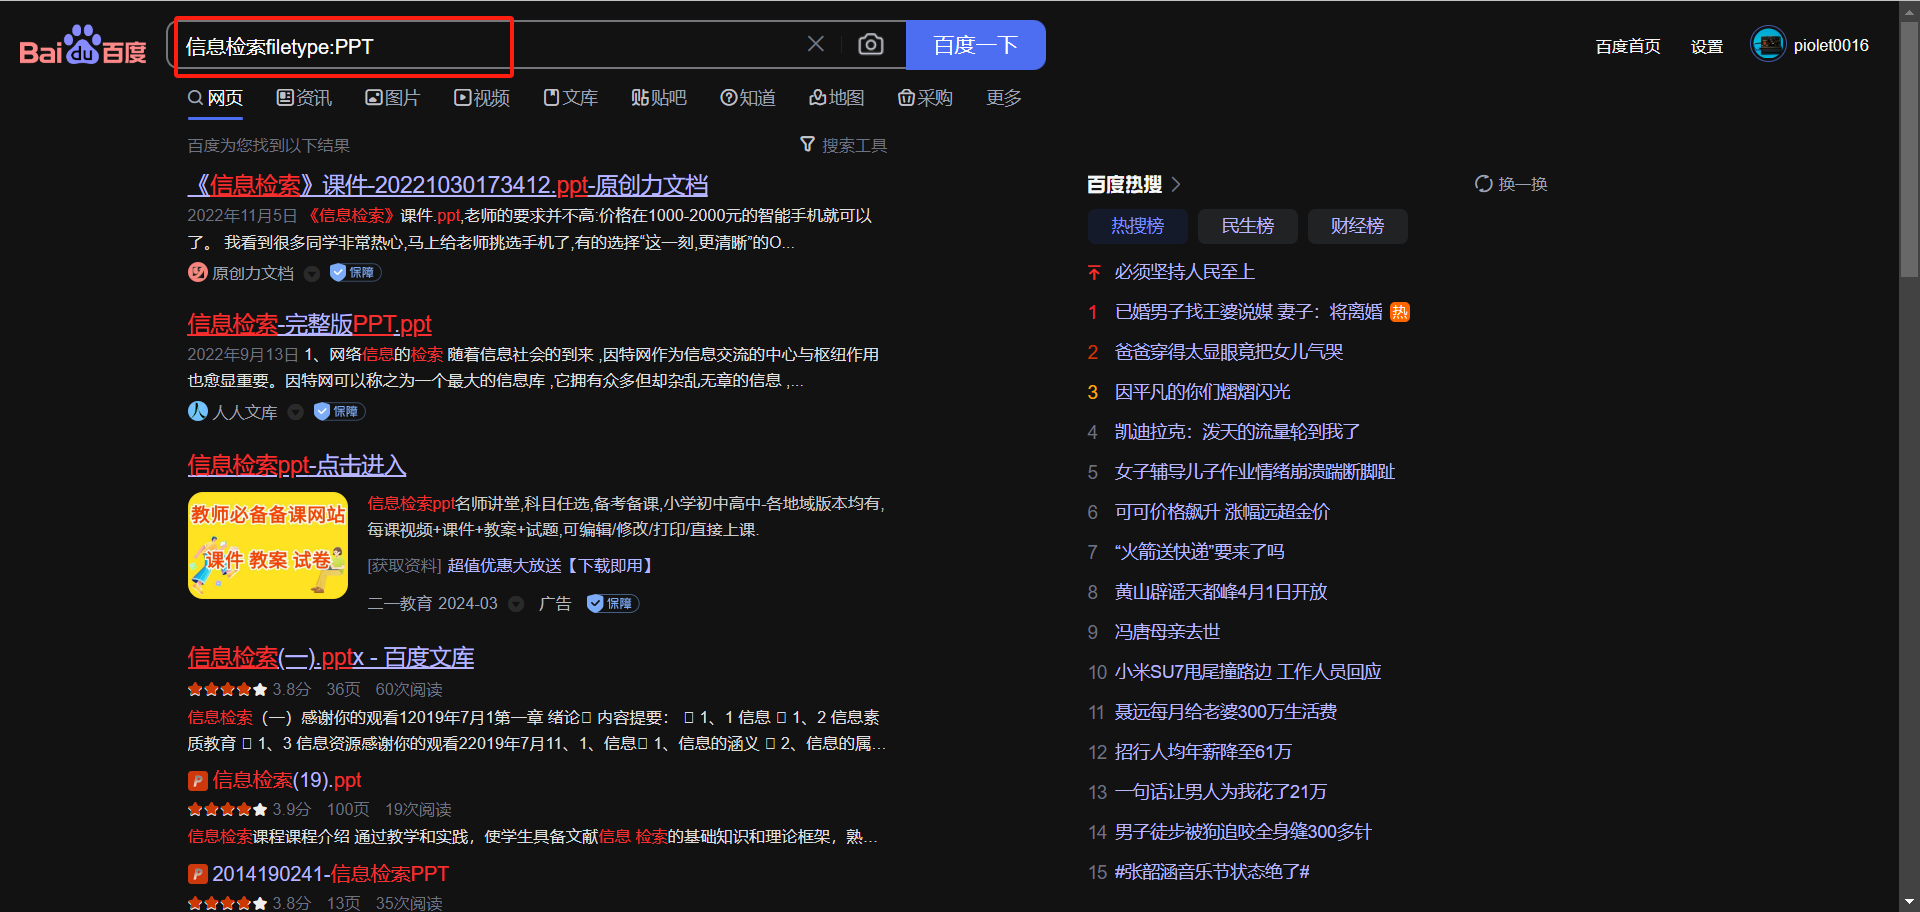Open 《信息检索》课件 原创力文档 result
Screen dimensions: 1920x912
click(x=447, y=185)
